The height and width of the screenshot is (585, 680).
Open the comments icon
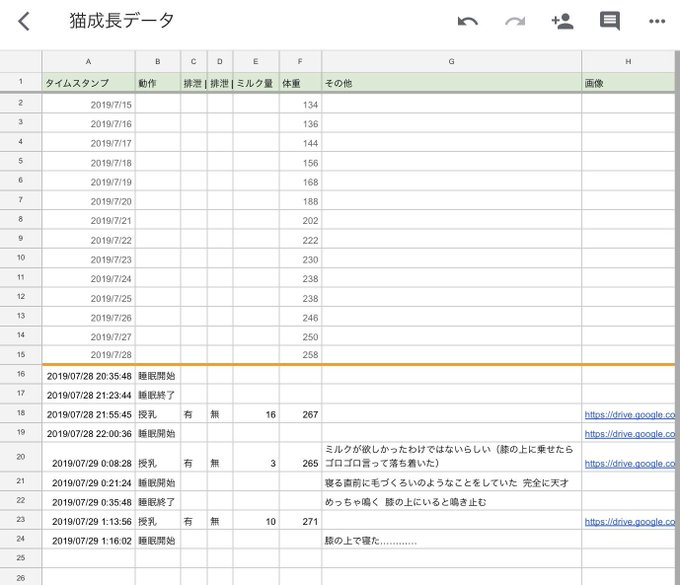[610, 21]
